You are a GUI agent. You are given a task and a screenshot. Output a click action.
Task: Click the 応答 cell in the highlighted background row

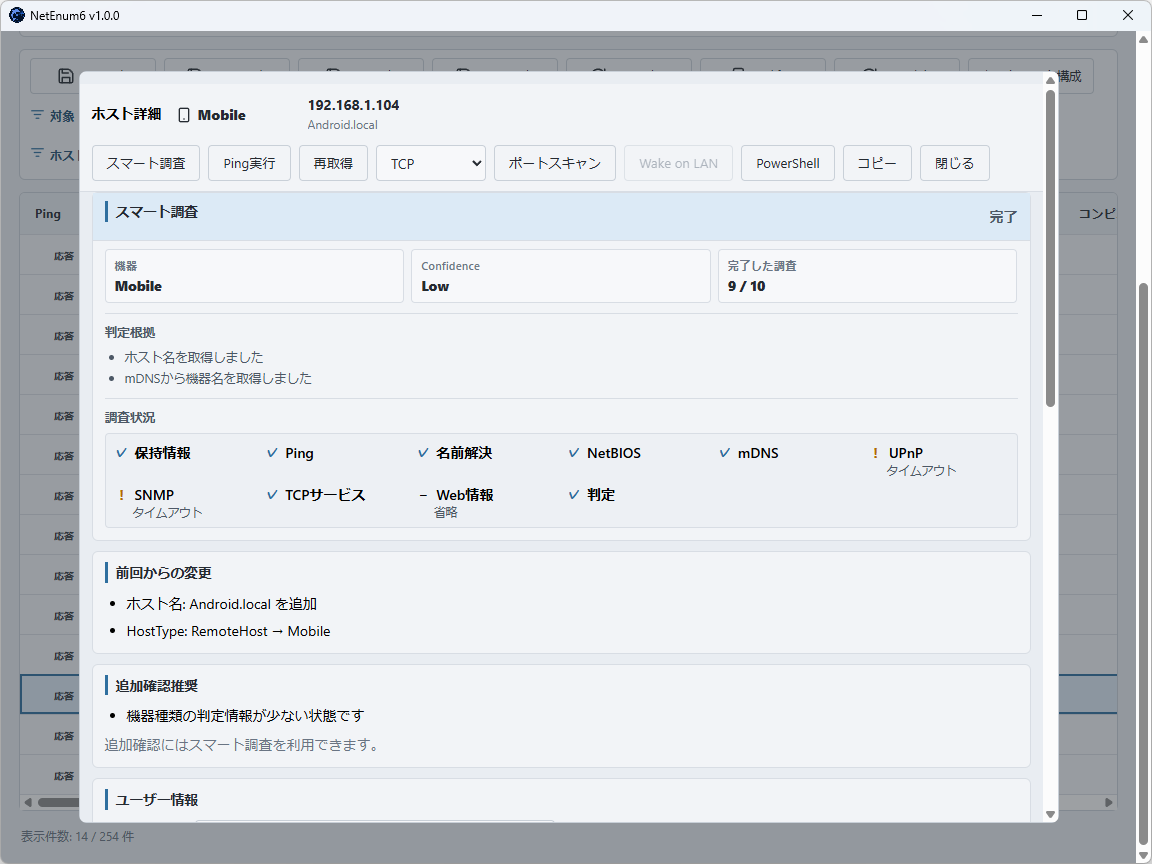coord(64,696)
